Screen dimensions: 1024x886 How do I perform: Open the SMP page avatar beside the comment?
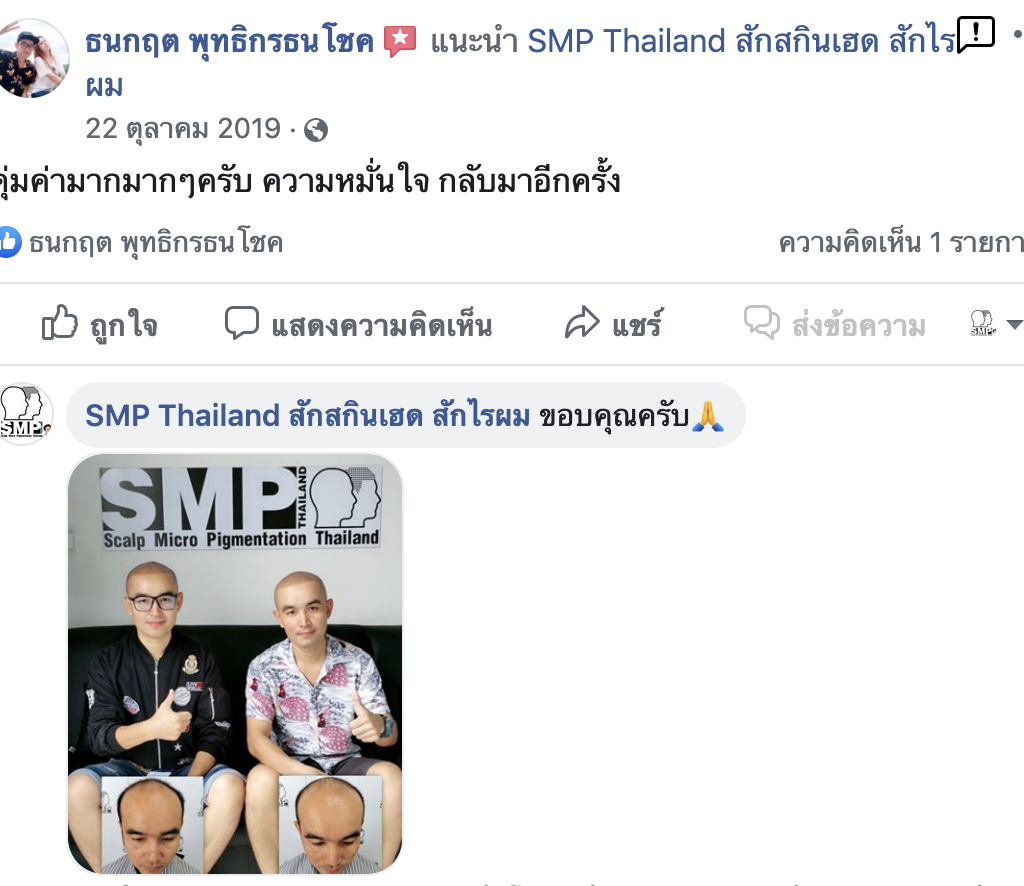pyautogui.click(x=25, y=414)
